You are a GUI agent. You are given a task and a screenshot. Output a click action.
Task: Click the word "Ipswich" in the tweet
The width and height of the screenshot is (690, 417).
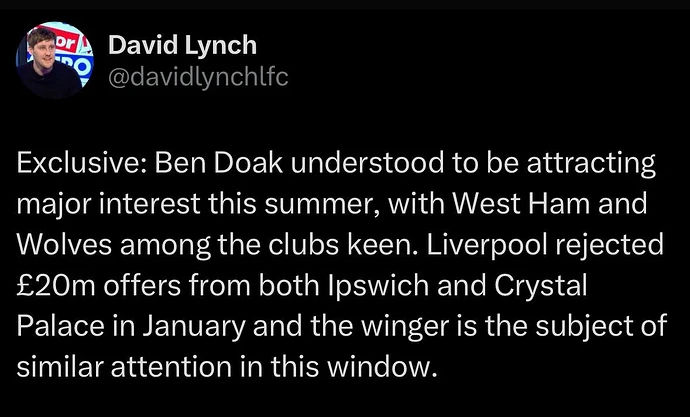pyautogui.click(x=378, y=287)
